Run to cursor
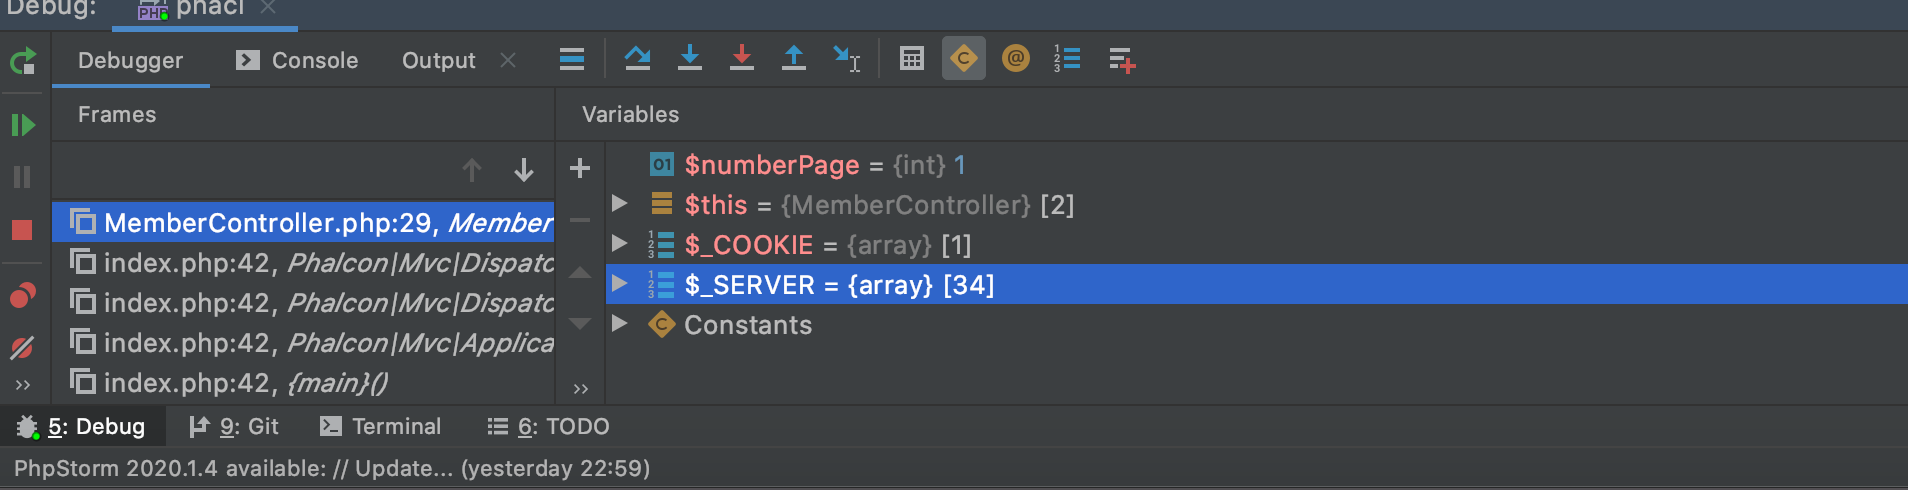 click(x=847, y=58)
